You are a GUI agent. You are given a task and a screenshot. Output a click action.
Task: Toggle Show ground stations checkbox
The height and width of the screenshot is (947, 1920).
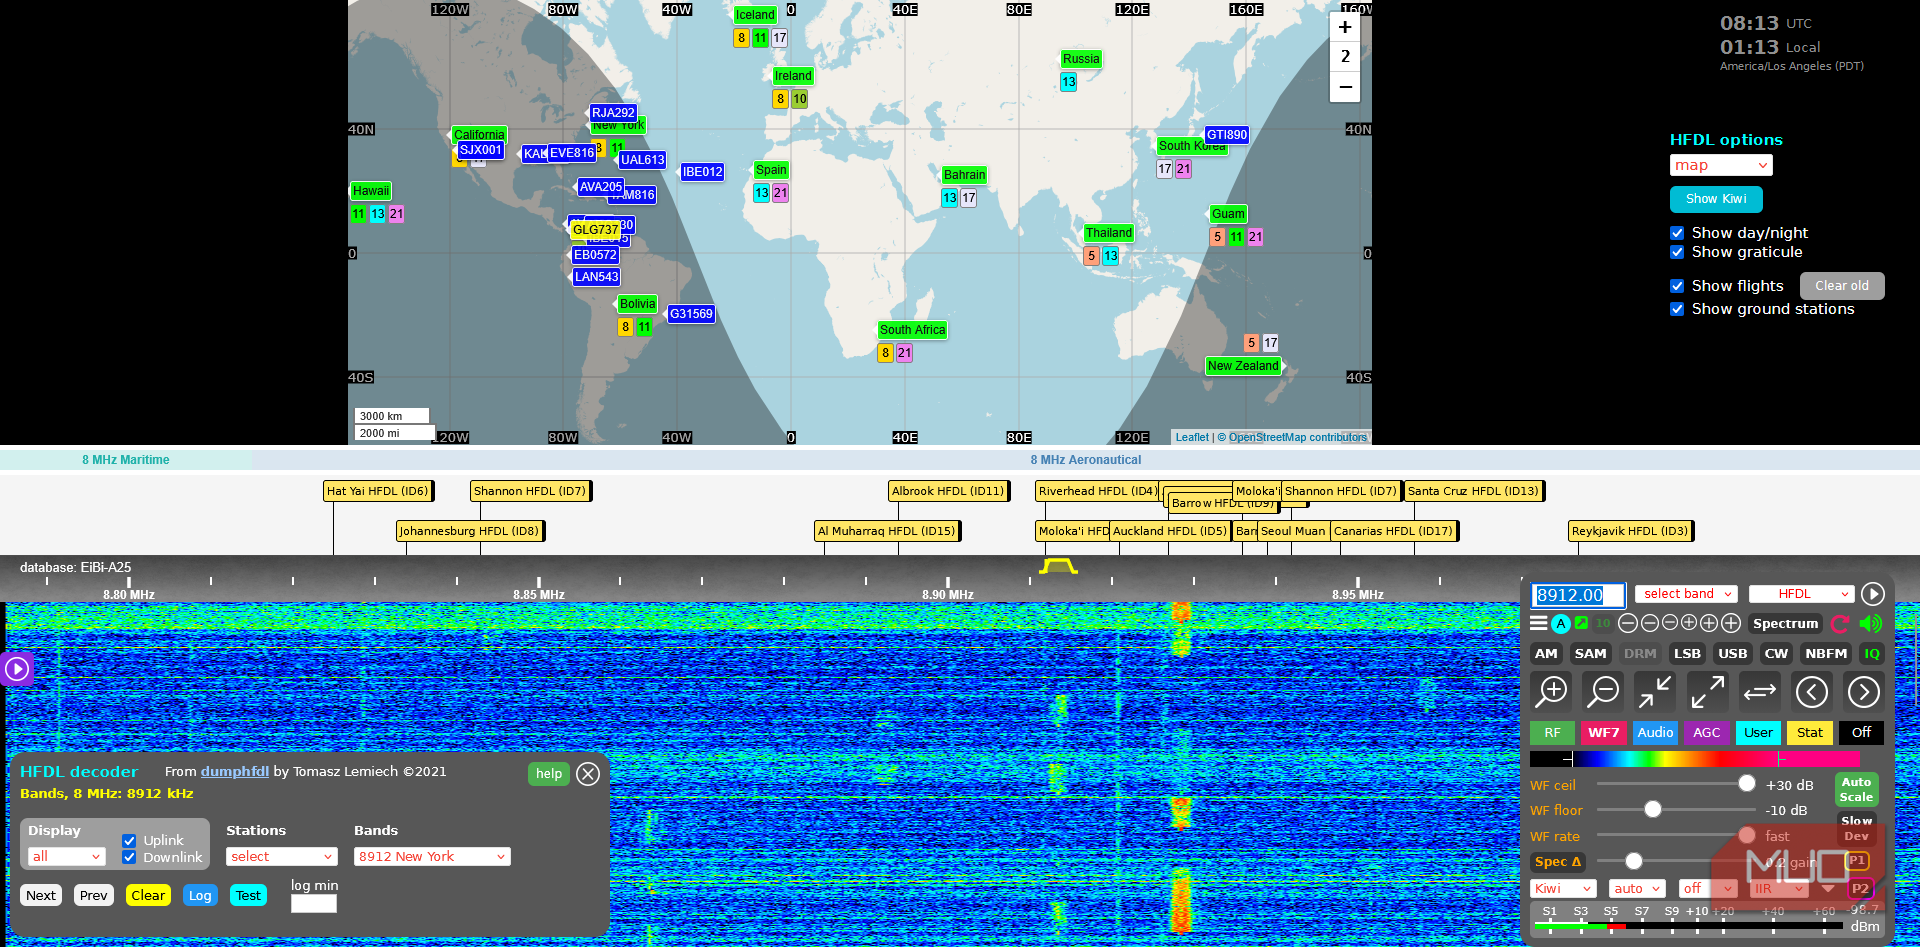click(1677, 309)
